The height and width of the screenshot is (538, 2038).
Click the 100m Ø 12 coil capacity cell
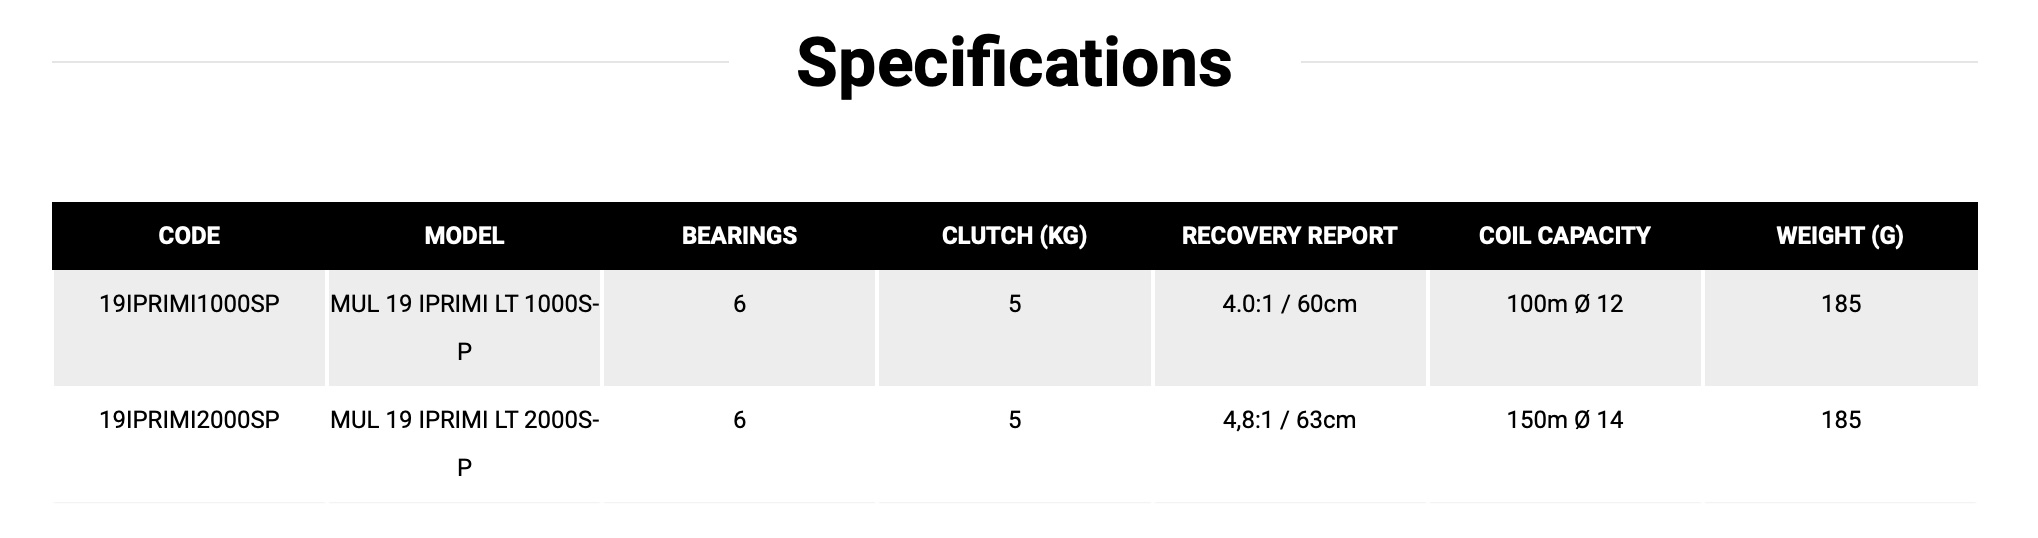click(x=1564, y=304)
